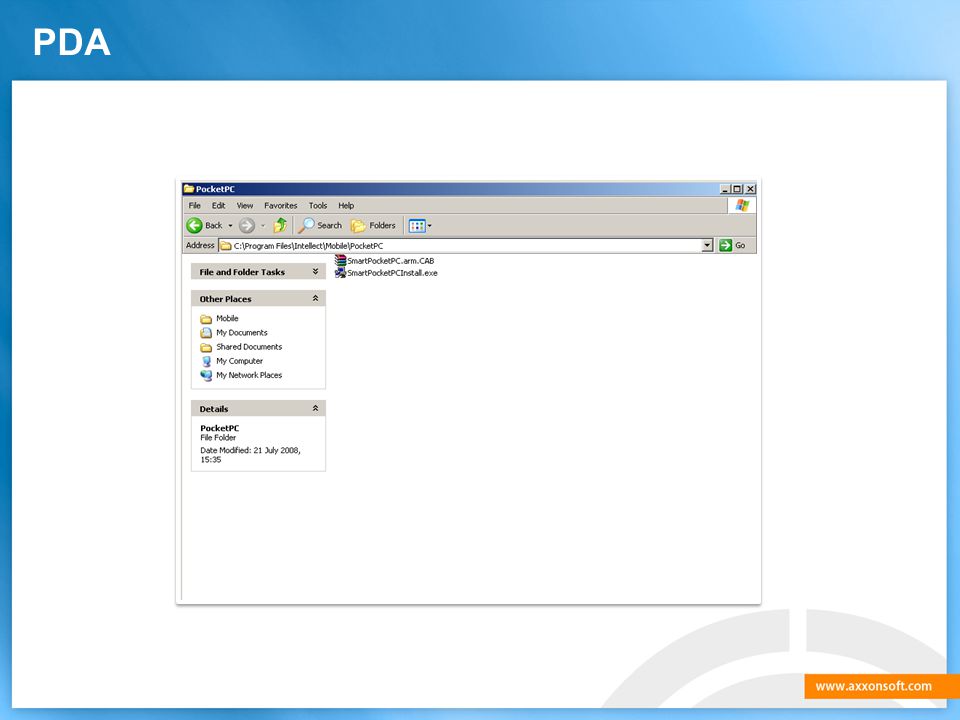Image resolution: width=960 pixels, height=720 pixels.
Task: Click the SmartPocketPC.arm.CAB archive icon
Action: (x=340, y=261)
